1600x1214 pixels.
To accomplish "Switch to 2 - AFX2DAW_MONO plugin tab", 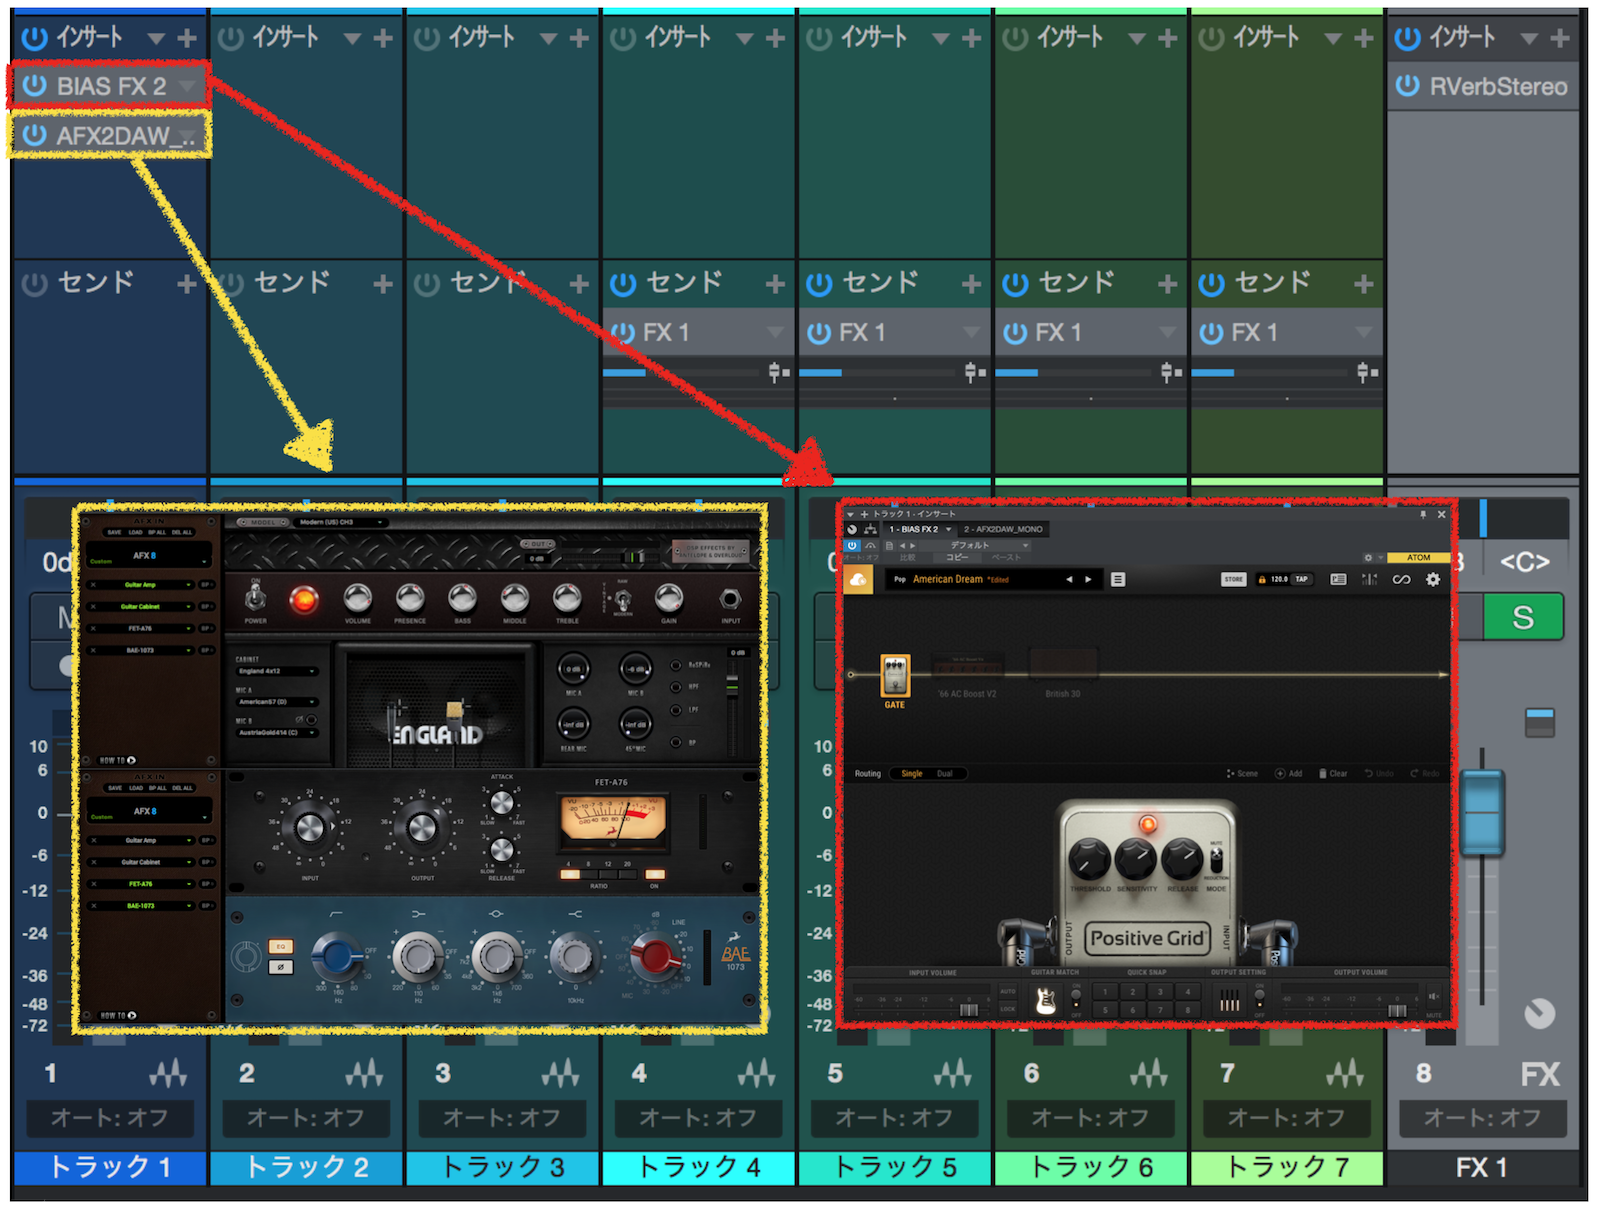I will [1003, 529].
